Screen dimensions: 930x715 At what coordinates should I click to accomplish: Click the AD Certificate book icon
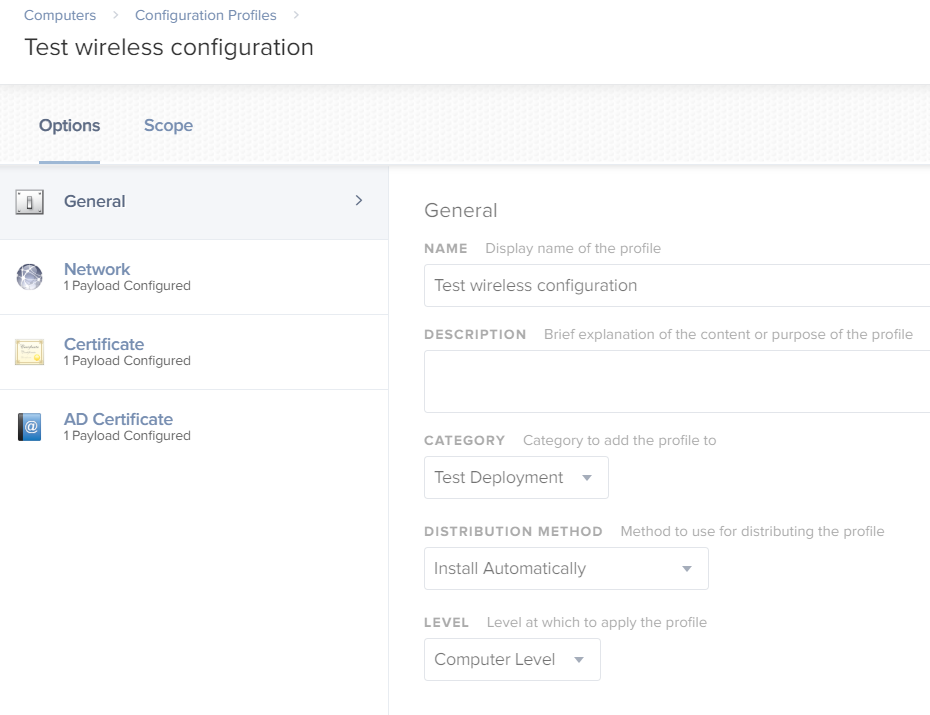pos(30,427)
